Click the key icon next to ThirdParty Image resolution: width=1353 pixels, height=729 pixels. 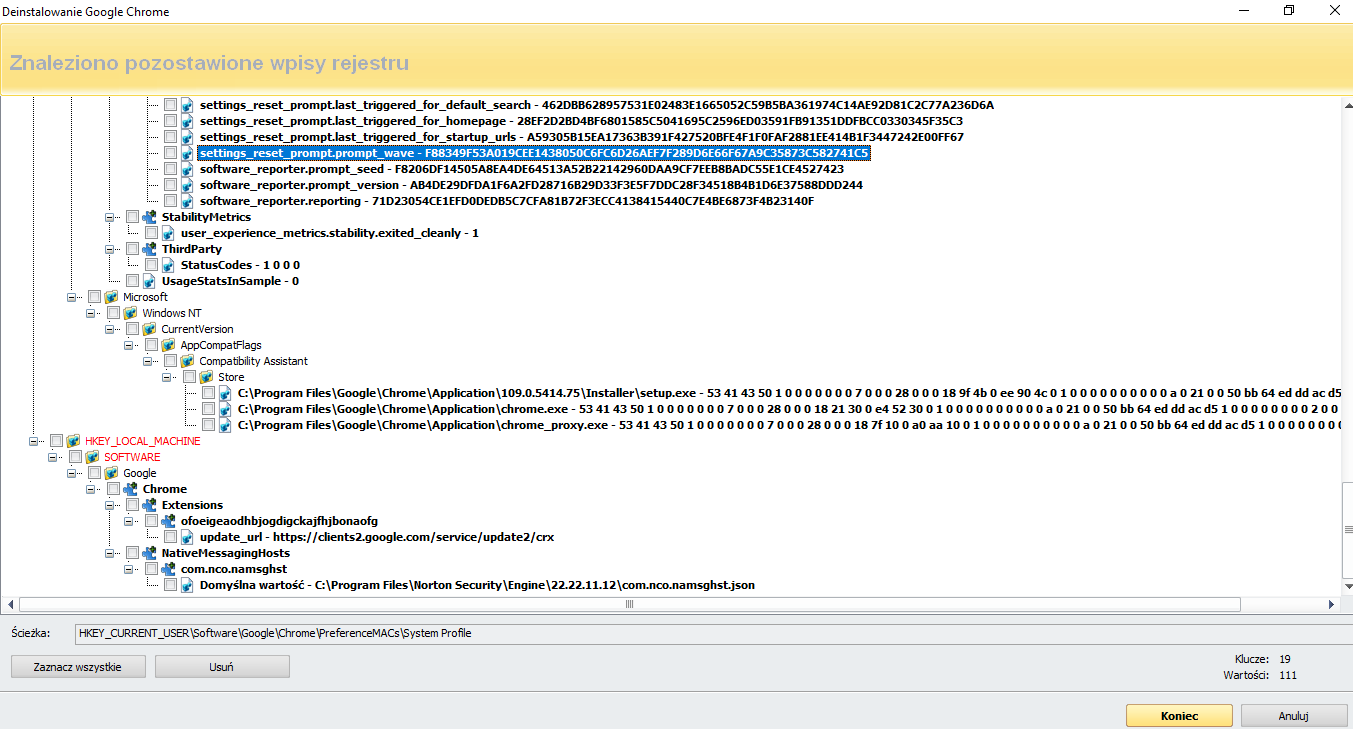[x=150, y=249]
